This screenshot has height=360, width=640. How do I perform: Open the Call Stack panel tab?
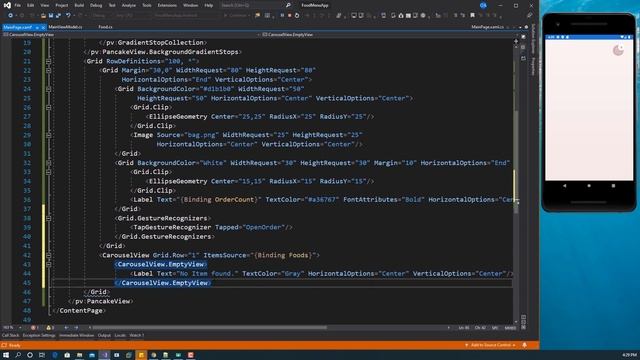pos(10,336)
